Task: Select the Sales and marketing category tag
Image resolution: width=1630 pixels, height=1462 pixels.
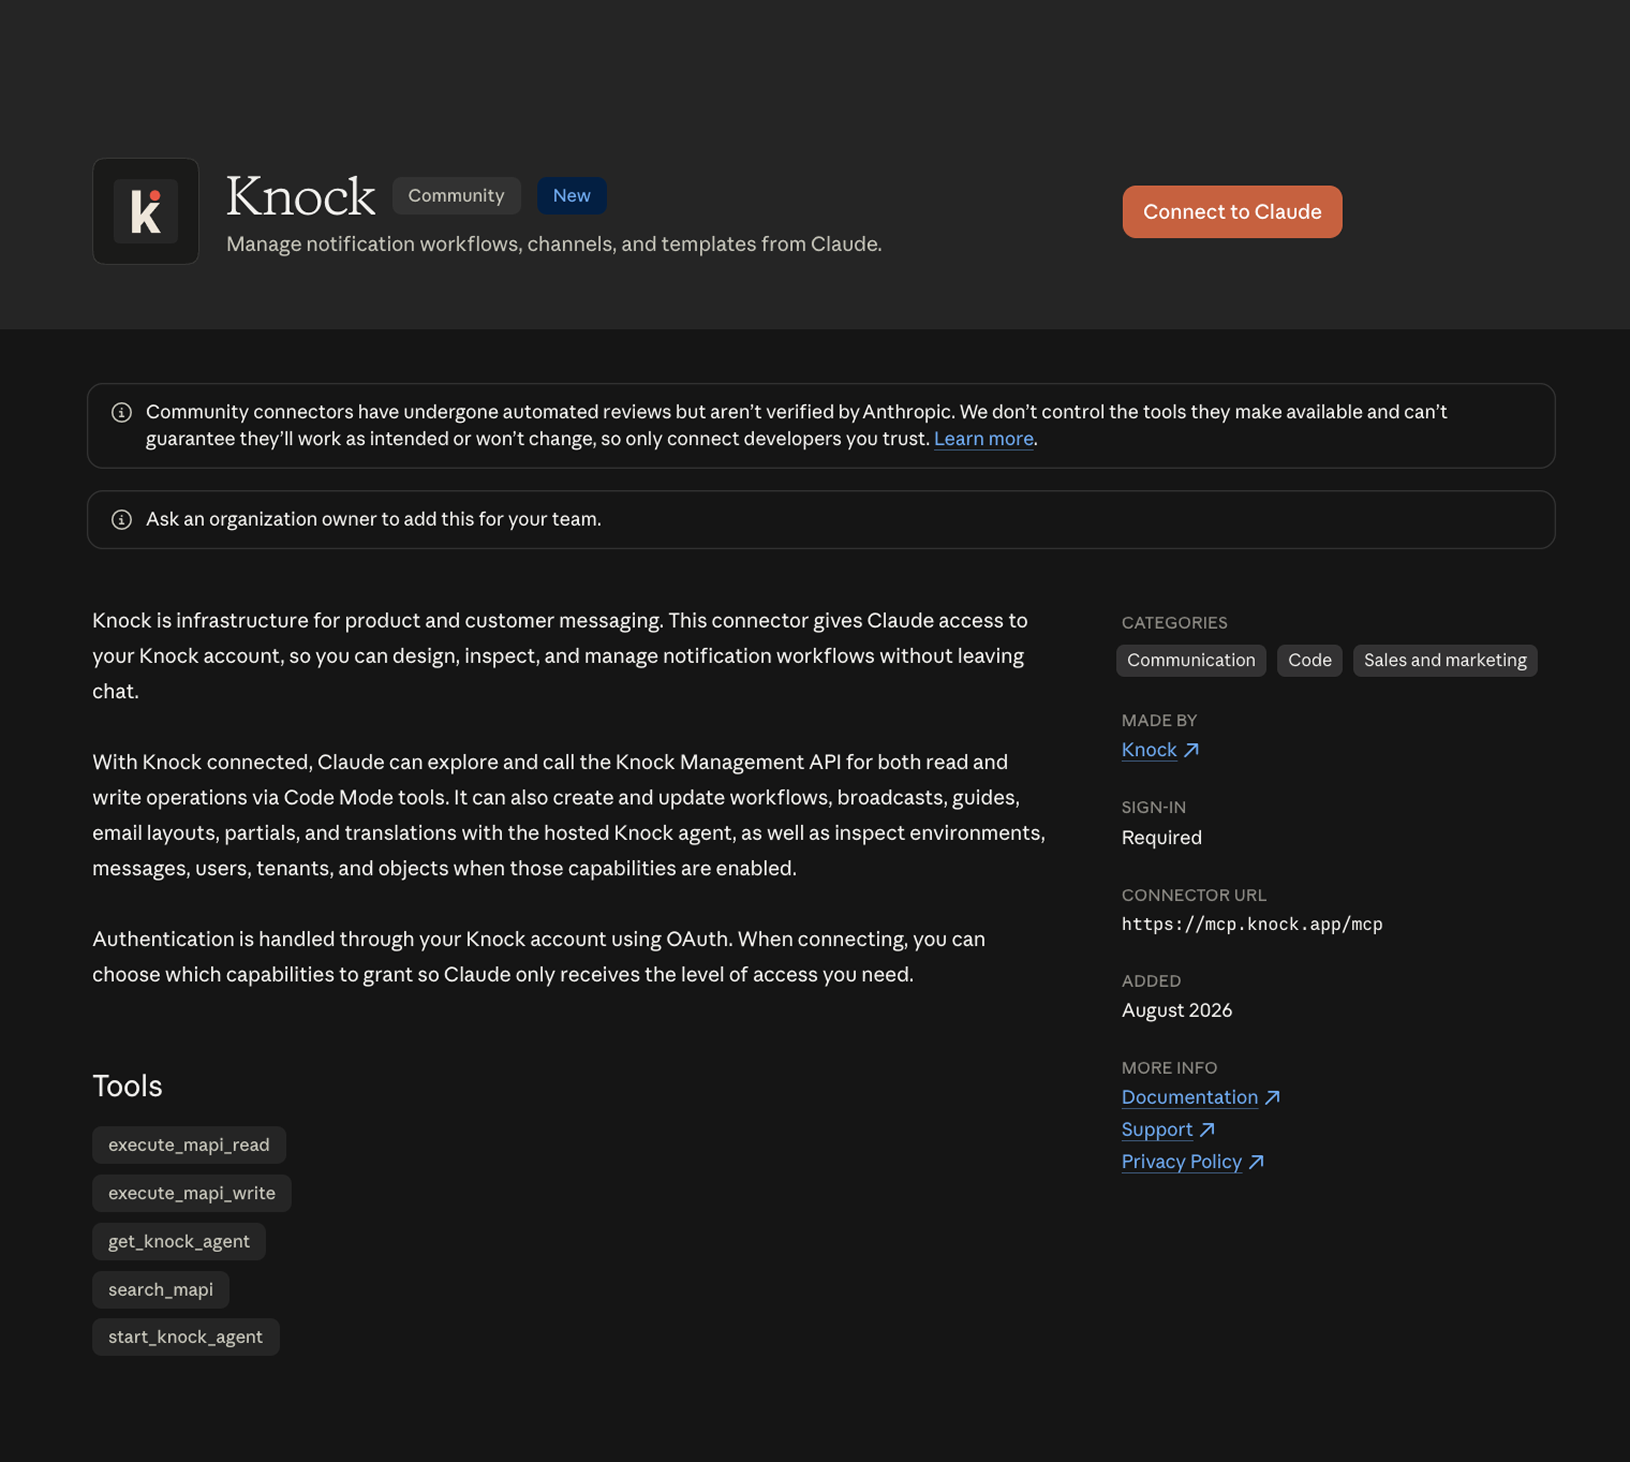Action: [x=1445, y=660]
